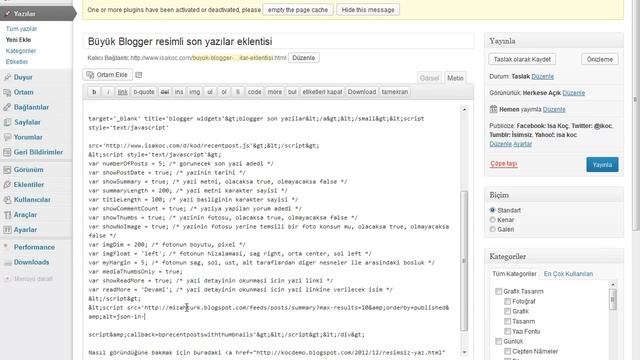
Task: Click the Downloads menu icon
Action: 7,262
